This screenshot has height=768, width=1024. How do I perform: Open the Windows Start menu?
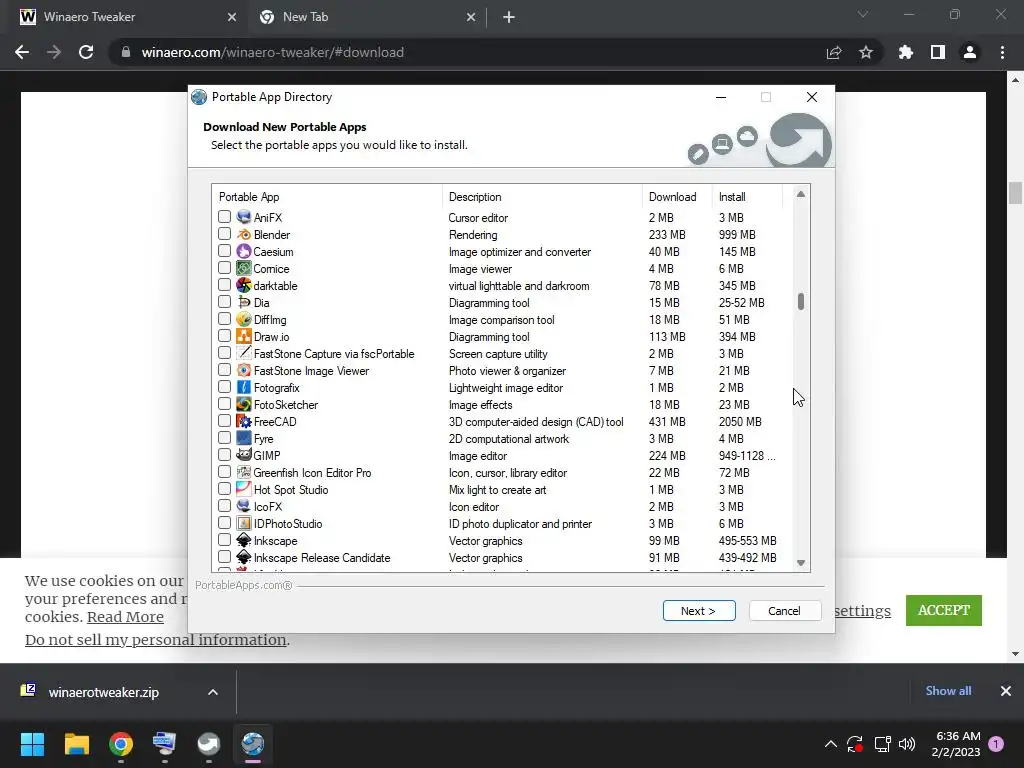tap(32, 744)
